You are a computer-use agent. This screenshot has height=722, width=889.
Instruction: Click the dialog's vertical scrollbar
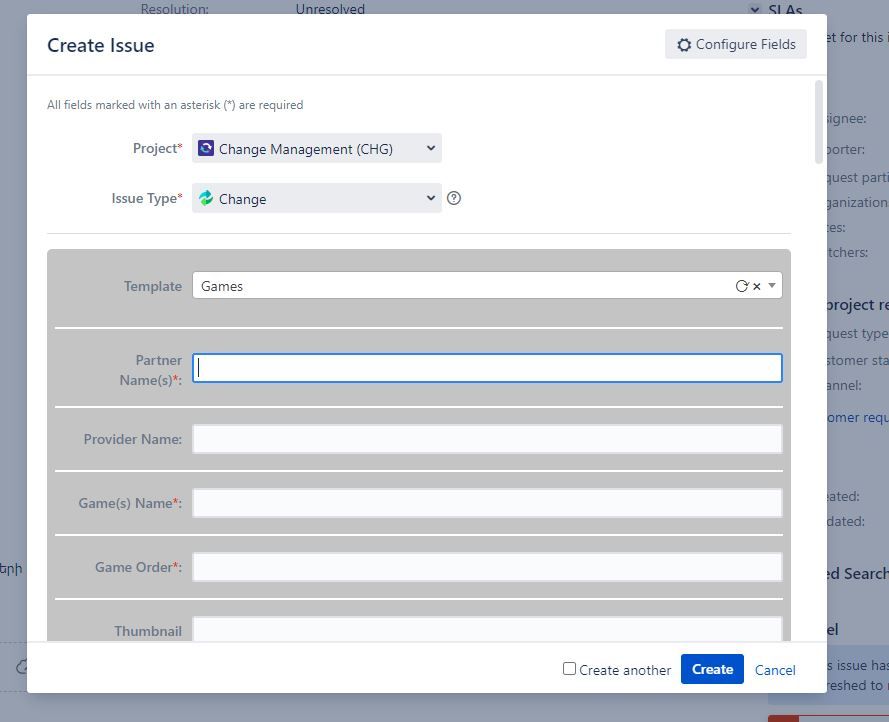[x=818, y=122]
